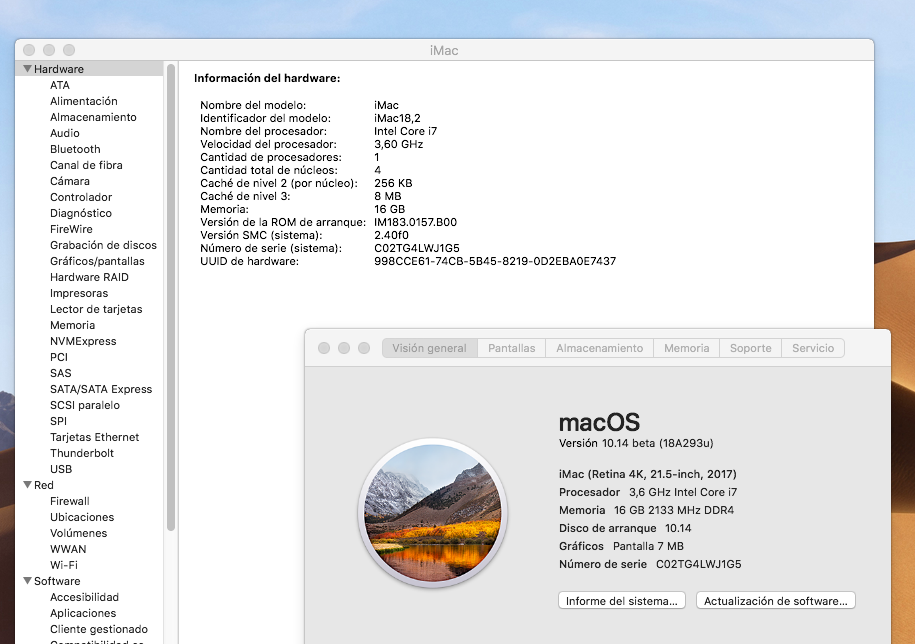This screenshot has height=644, width=915.
Task: Click the boot ROM version IM183.0157.B00
Action: (x=415, y=222)
